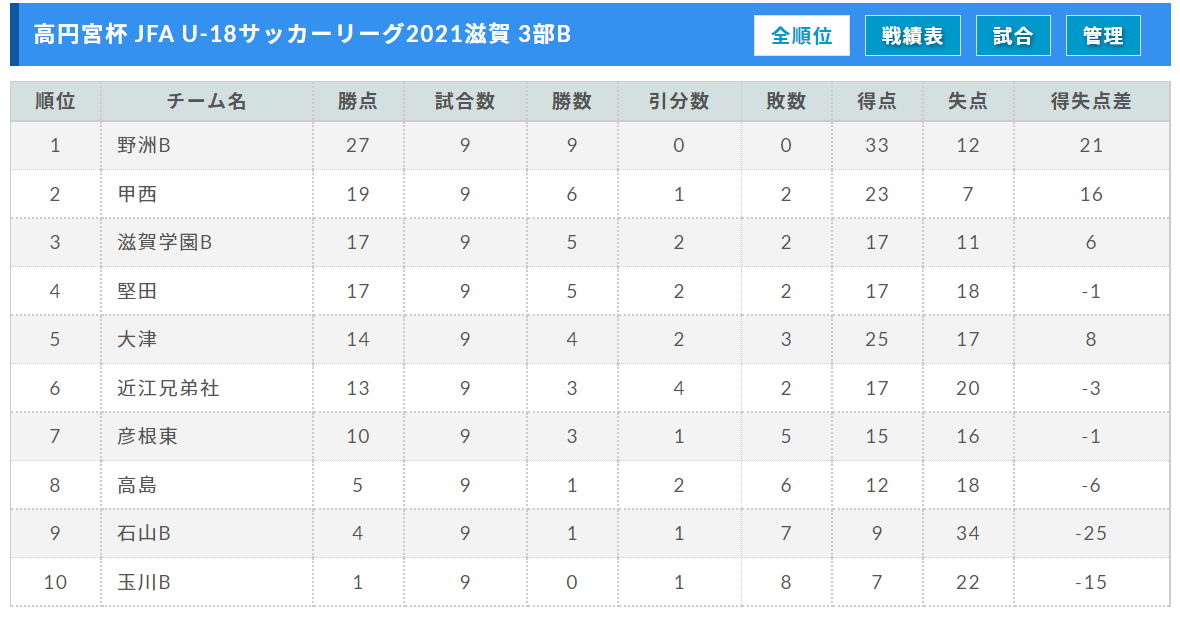The image size is (1180, 618).
Task: Switch to the 戦績表 tab
Action: click(912, 35)
